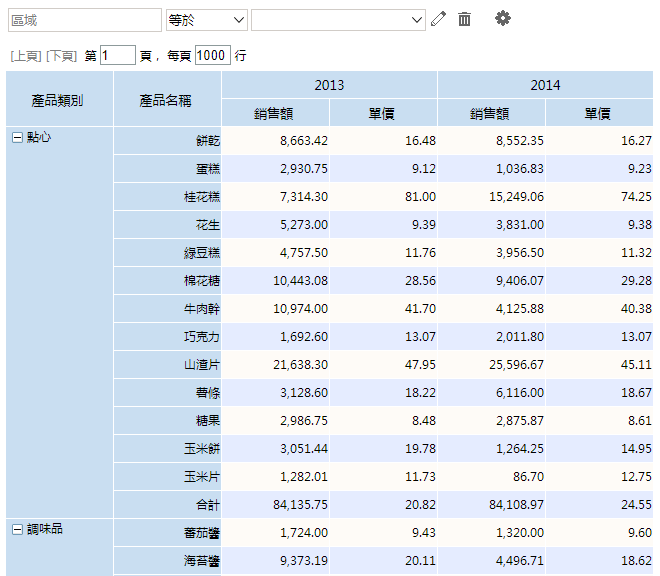Go to previous page via 上頁 link
This screenshot has height=576, width=660.
pos(25,56)
